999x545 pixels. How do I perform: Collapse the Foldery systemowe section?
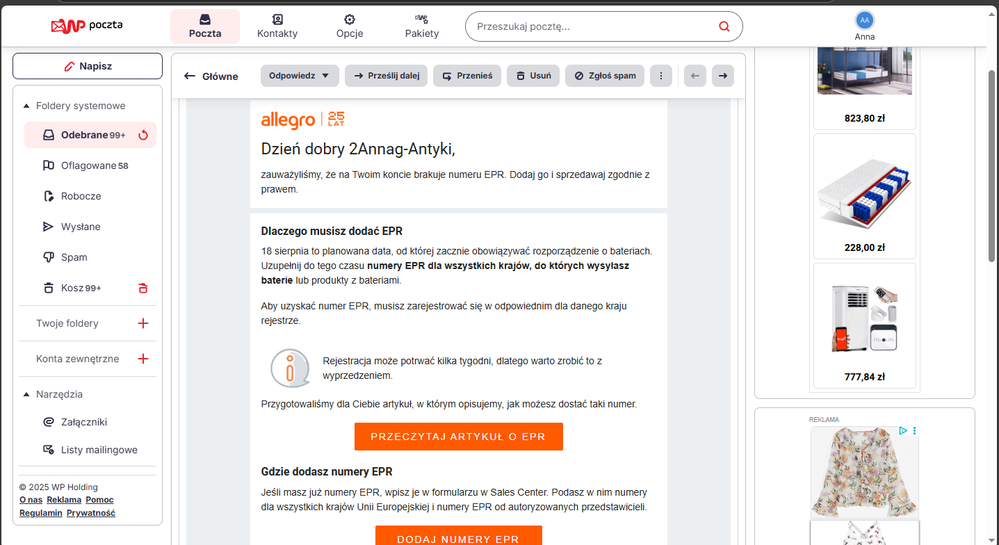[x=26, y=106]
